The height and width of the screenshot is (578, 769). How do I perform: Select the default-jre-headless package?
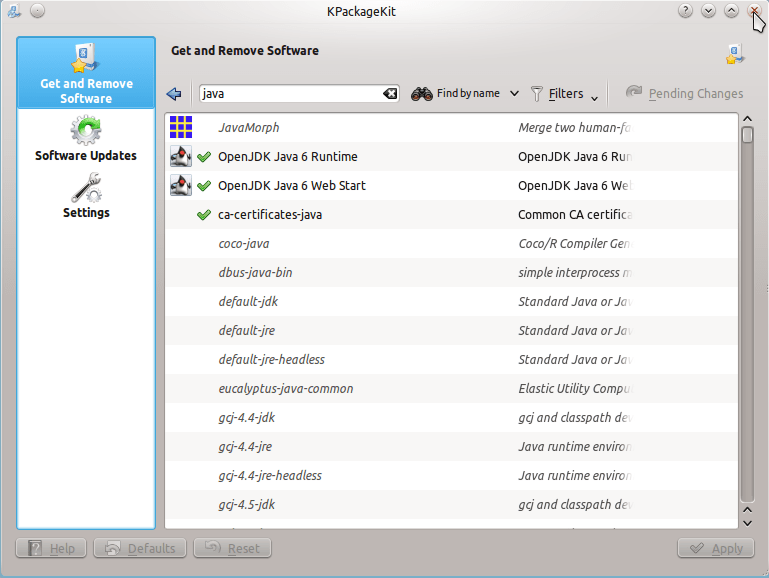[451, 359]
